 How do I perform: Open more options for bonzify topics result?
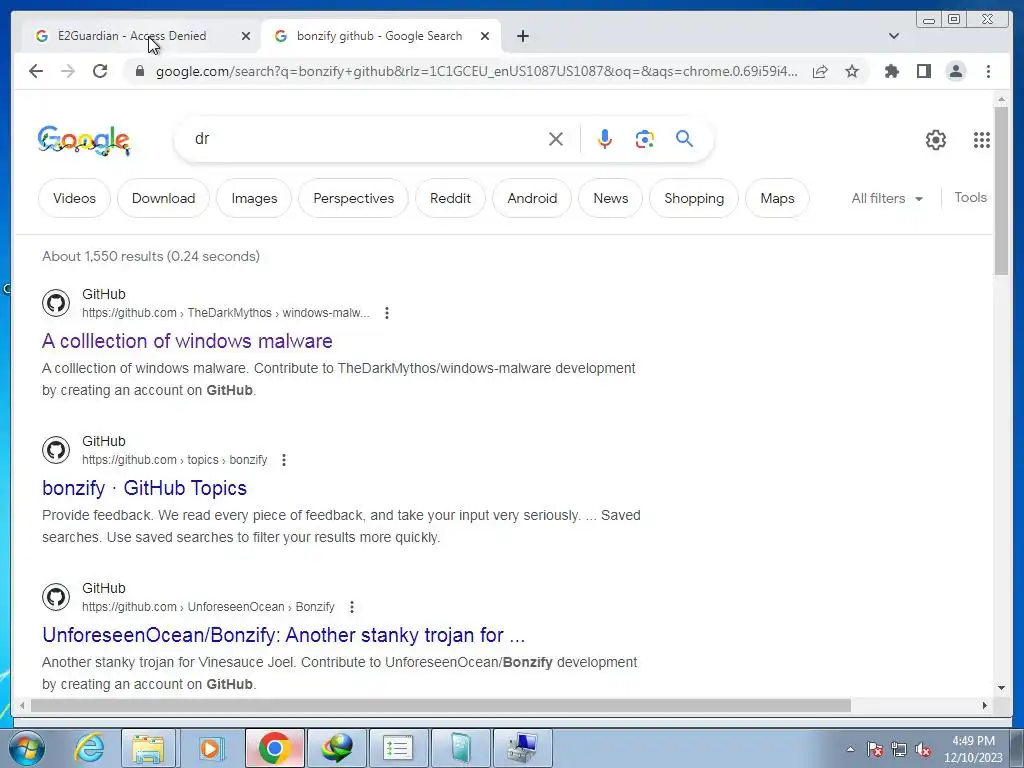click(283, 460)
